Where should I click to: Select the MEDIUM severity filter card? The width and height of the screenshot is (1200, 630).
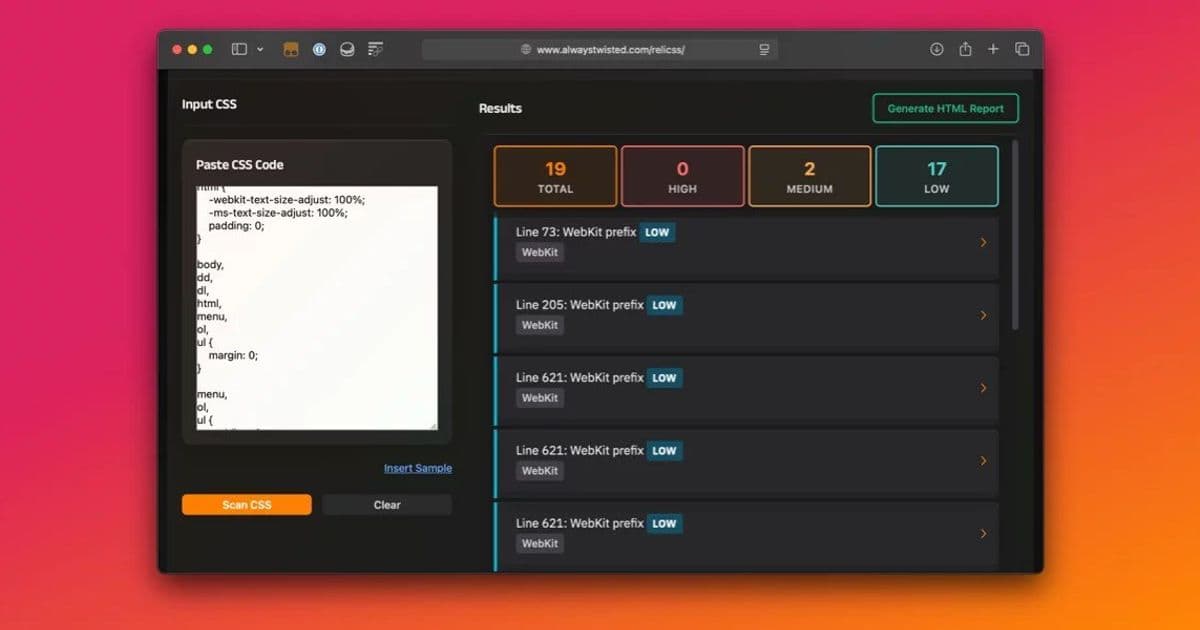809,176
